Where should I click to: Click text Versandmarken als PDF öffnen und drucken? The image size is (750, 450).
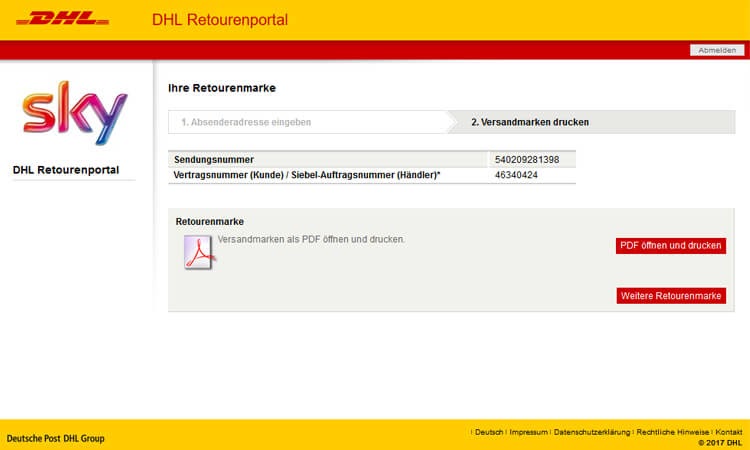pyautogui.click(x=311, y=239)
